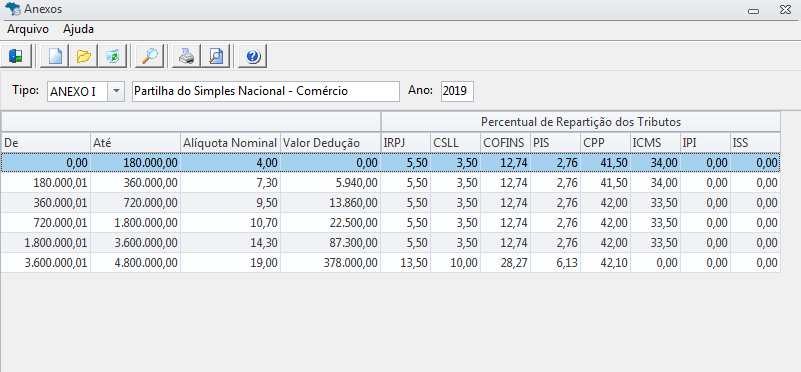801x372 pixels.
Task: Click the exit door toolbar icon
Action: pos(16,56)
